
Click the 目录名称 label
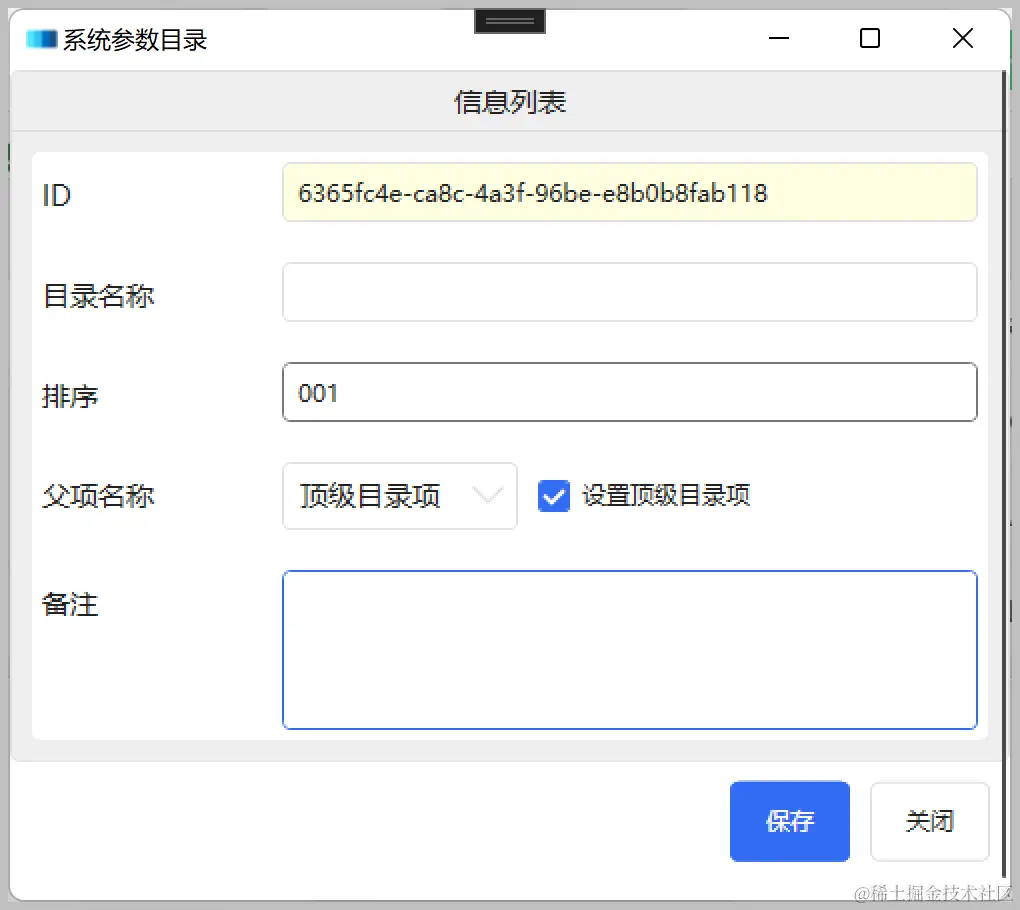(98, 296)
